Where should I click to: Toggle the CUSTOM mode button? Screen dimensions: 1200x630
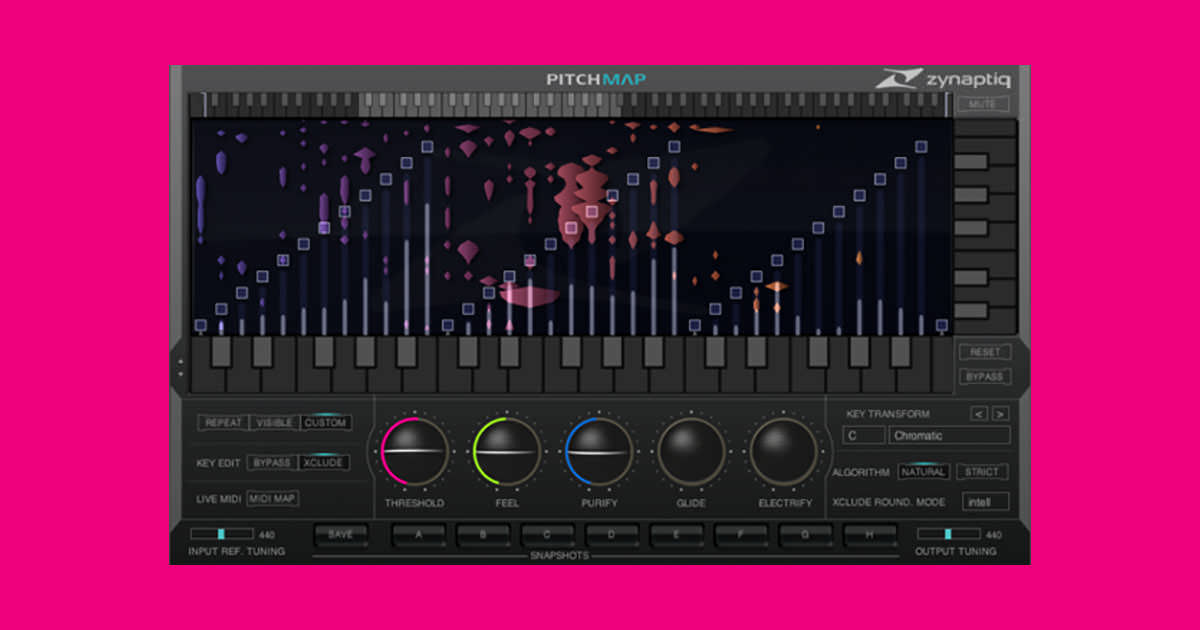(326, 423)
